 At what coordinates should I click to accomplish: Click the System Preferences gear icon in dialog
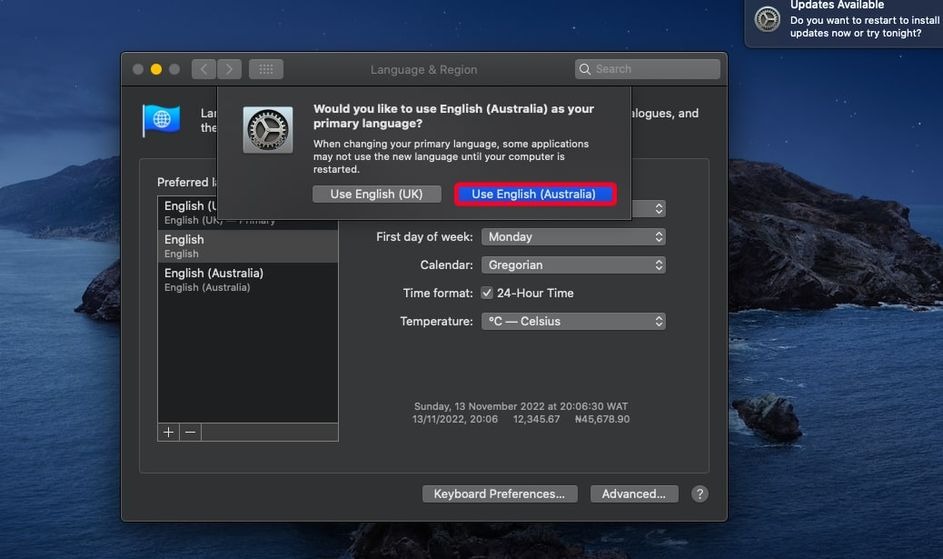coord(268,131)
